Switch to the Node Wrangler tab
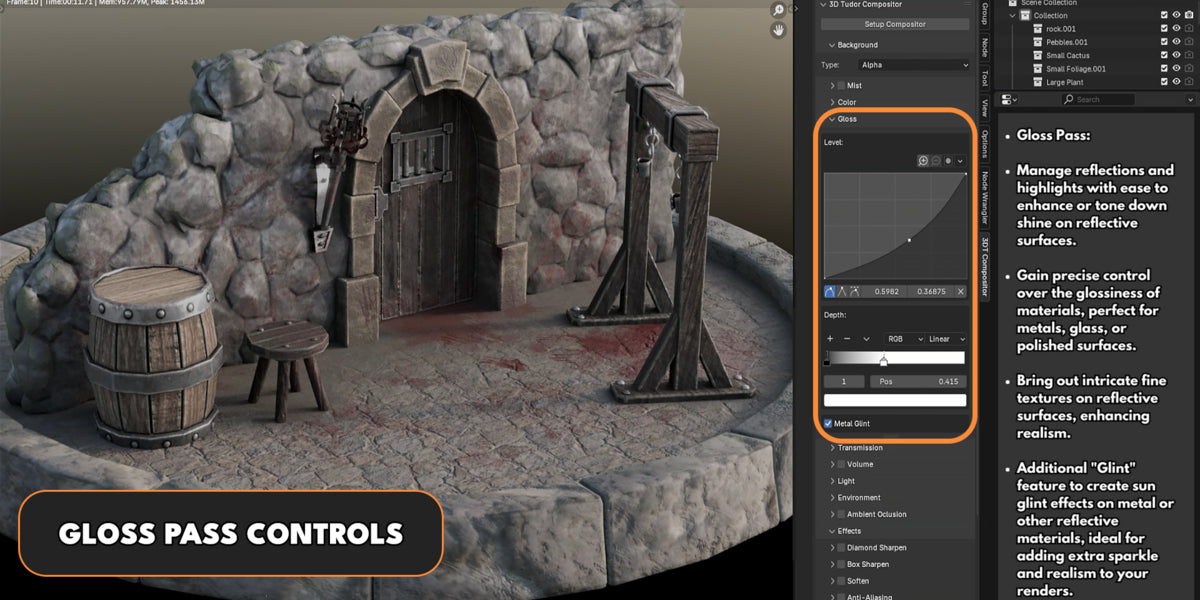The width and height of the screenshot is (1200, 600). pyautogui.click(x=985, y=199)
